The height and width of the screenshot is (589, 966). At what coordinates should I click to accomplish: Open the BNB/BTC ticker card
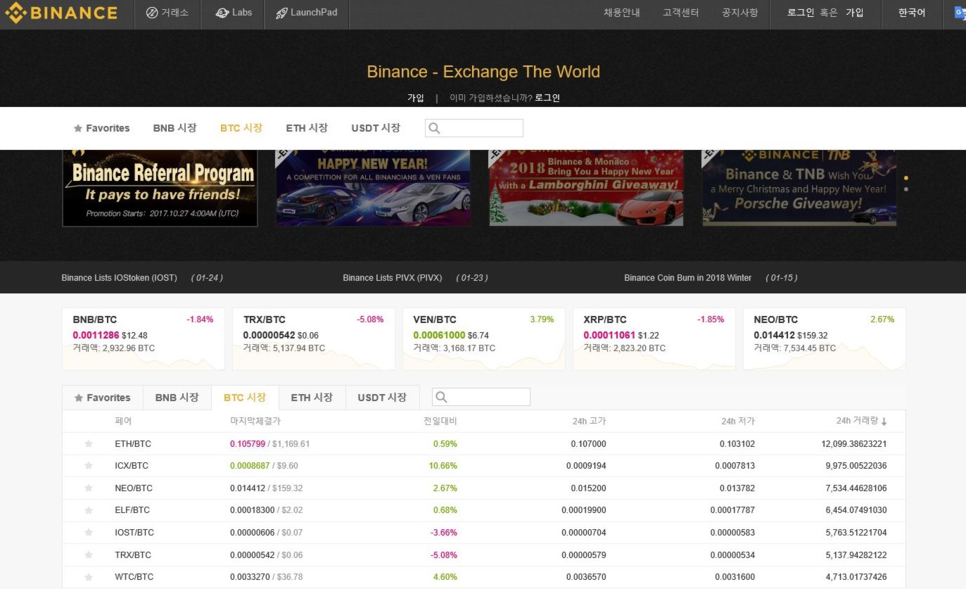pos(144,339)
